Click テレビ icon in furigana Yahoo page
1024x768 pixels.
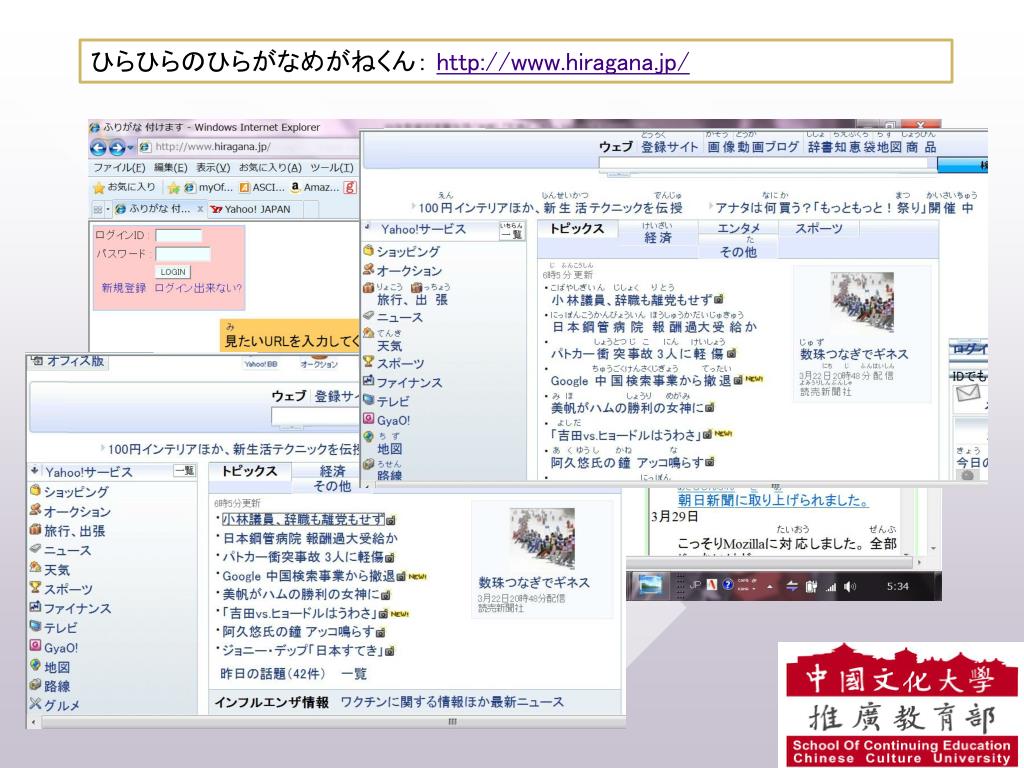click(x=368, y=400)
